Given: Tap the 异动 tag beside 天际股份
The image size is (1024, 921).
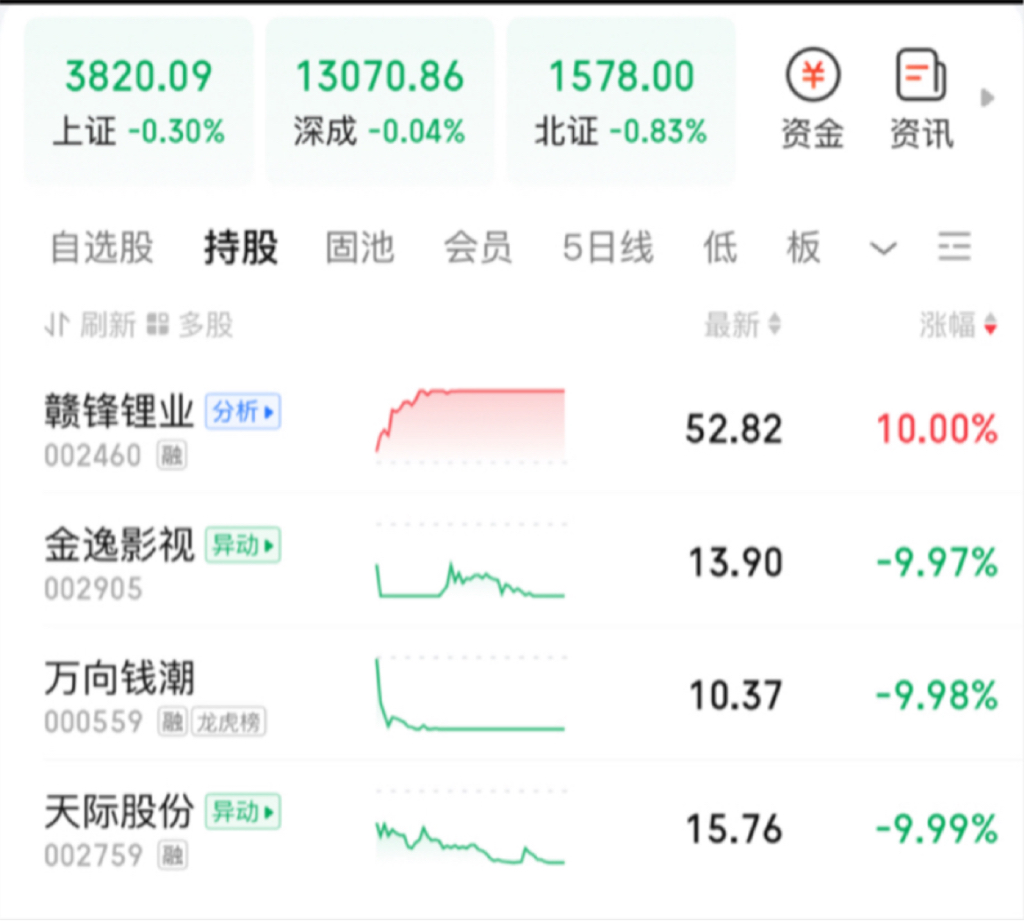Looking at the screenshot, I should (x=243, y=812).
